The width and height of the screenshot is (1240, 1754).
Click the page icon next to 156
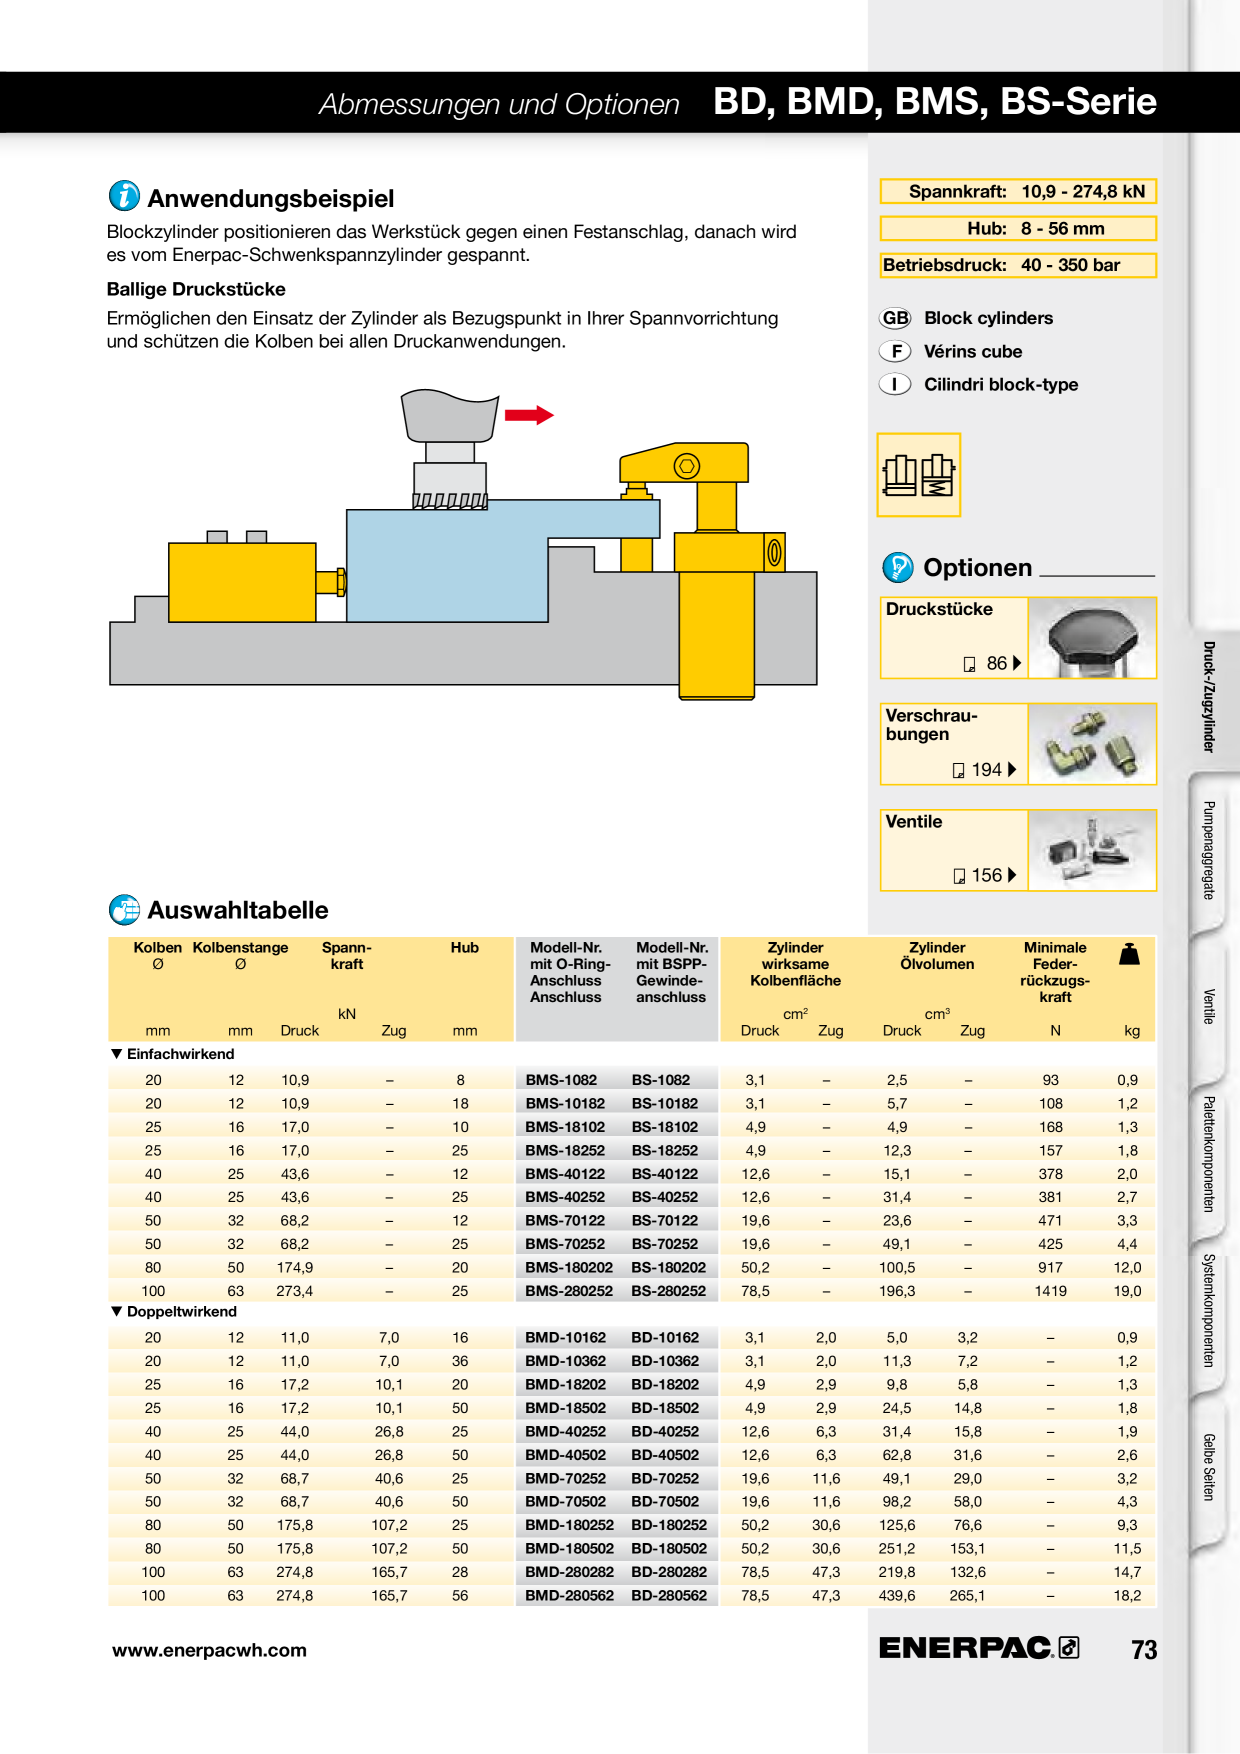(x=960, y=876)
